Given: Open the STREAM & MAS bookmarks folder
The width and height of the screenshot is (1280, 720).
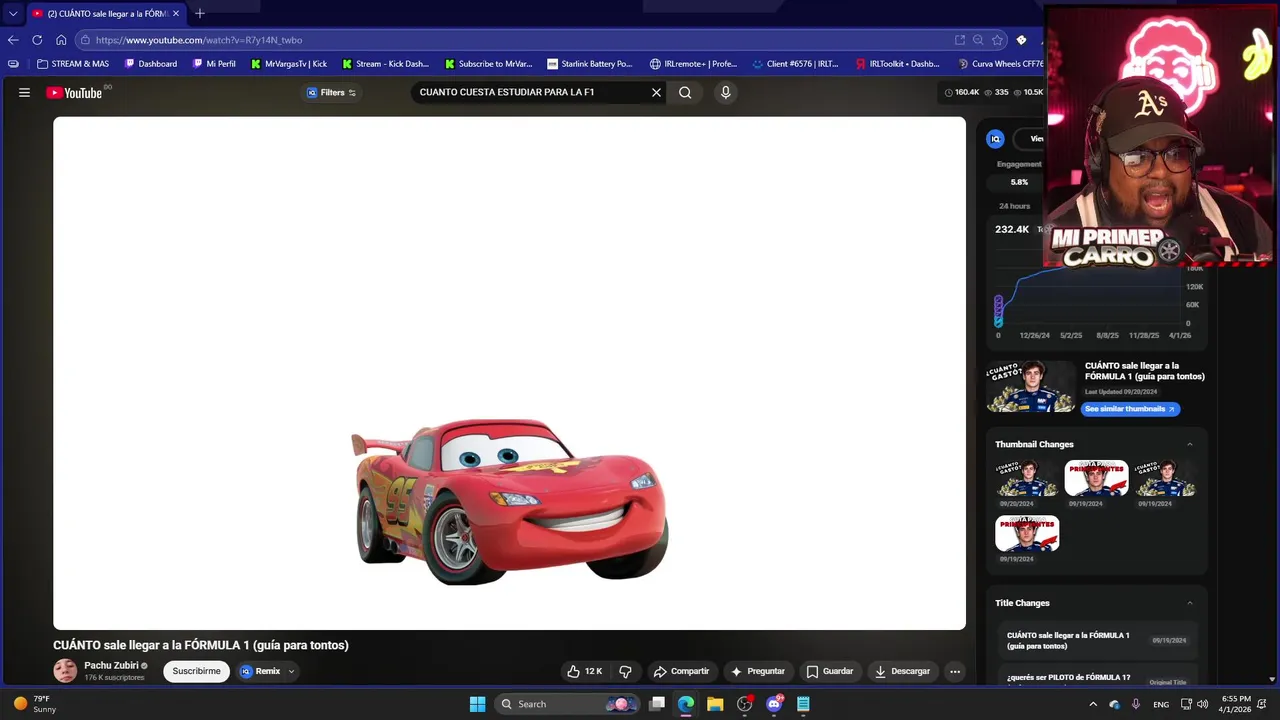Looking at the screenshot, I should (x=73, y=64).
